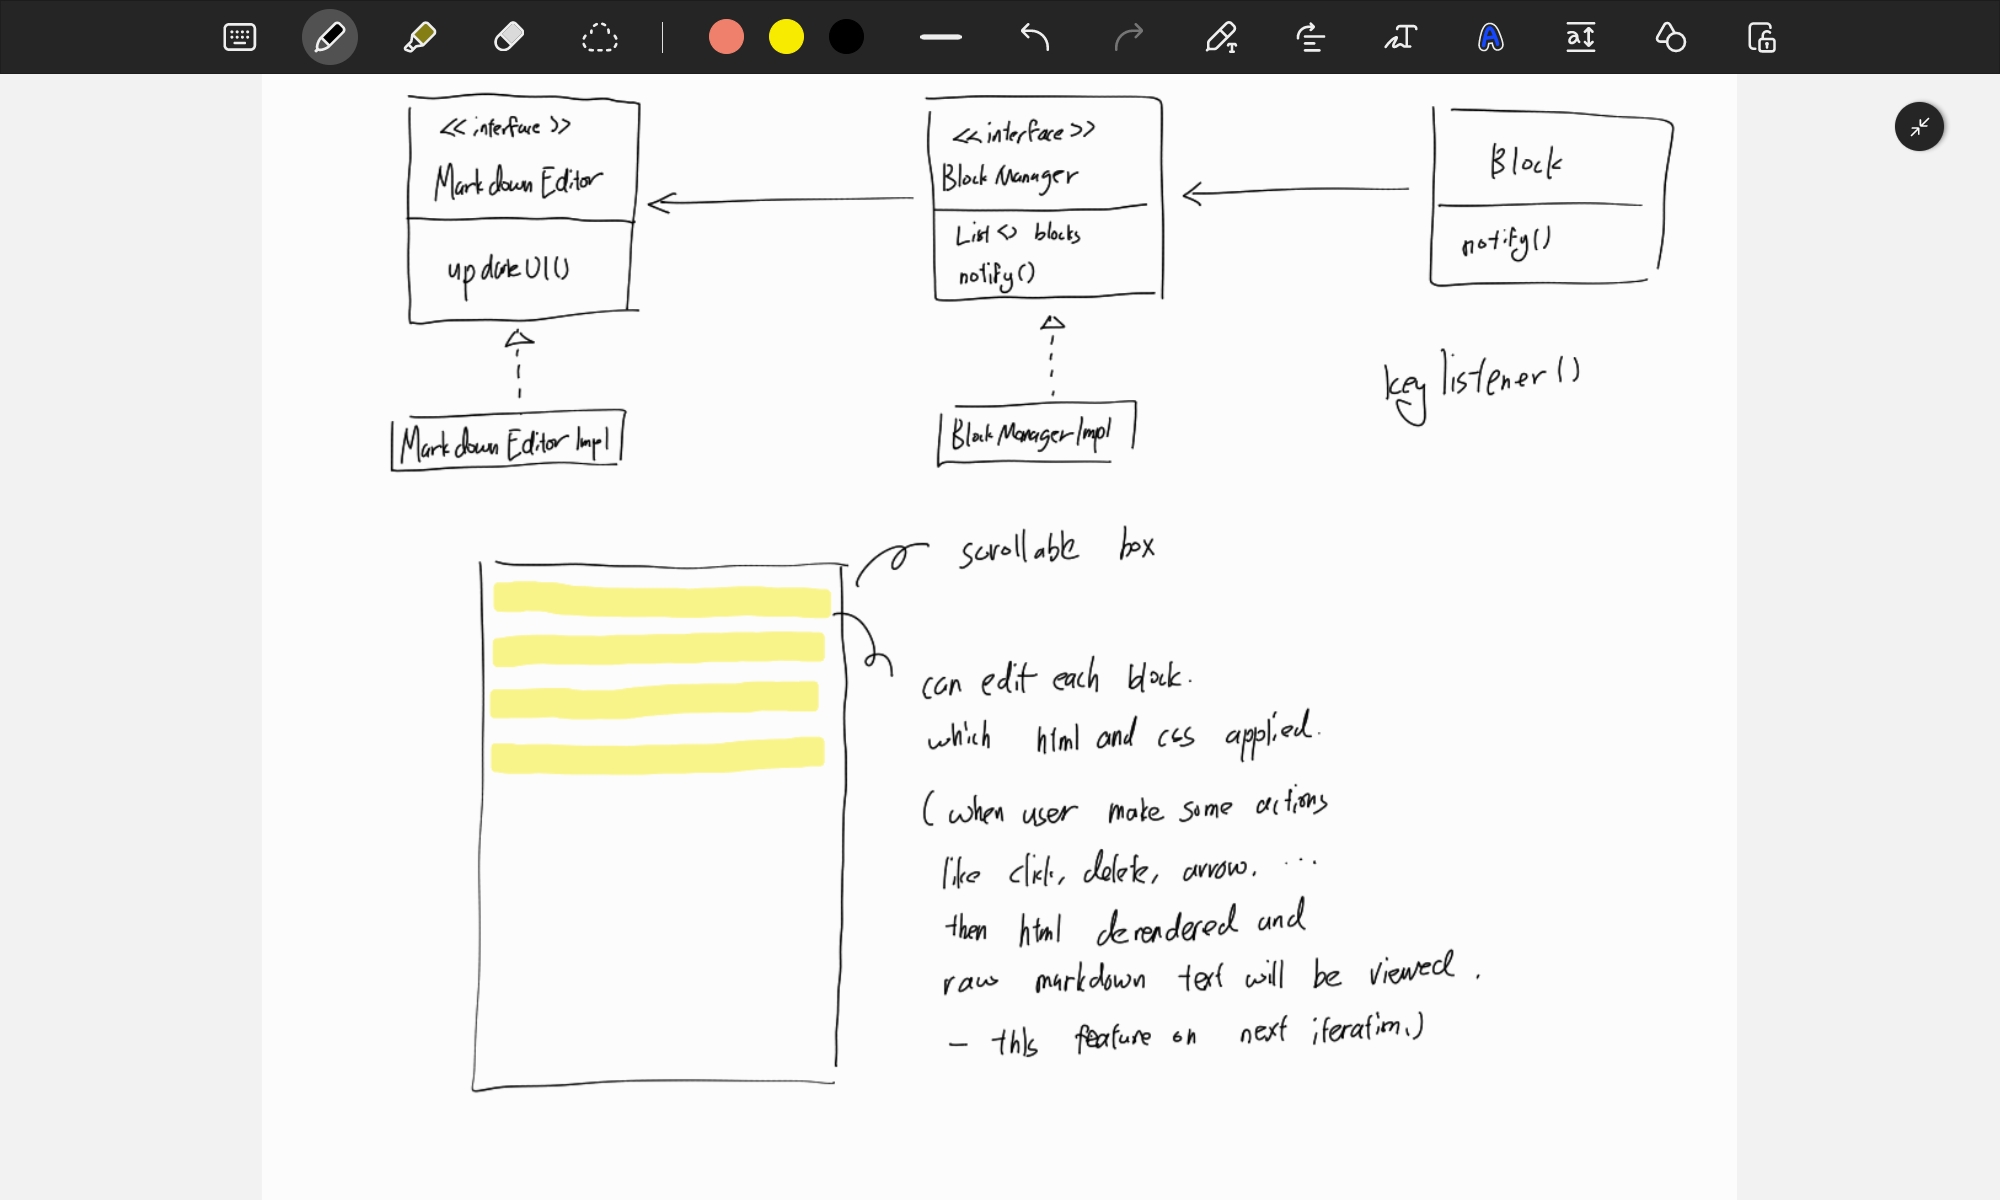Redo the undone stroke

pyautogui.click(x=1128, y=38)
